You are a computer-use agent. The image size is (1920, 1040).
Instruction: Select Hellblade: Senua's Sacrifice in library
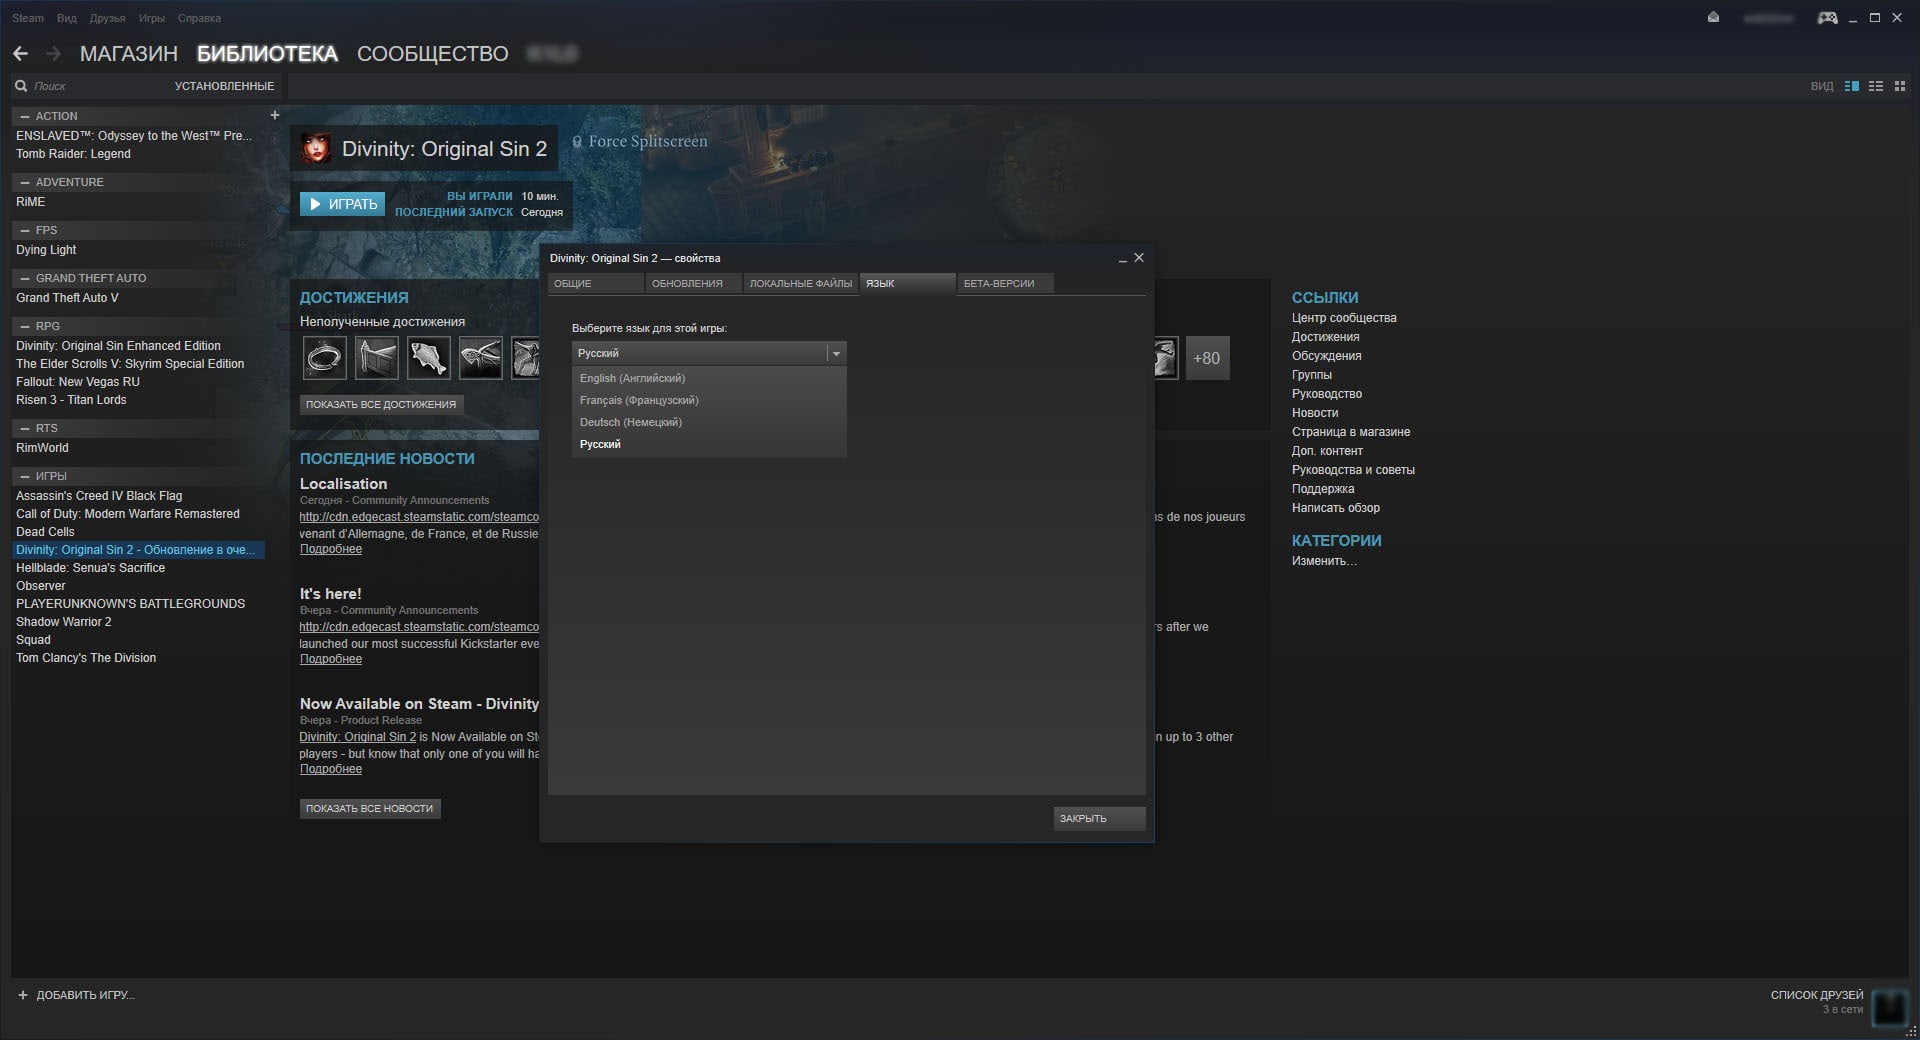tap(90, 568)
